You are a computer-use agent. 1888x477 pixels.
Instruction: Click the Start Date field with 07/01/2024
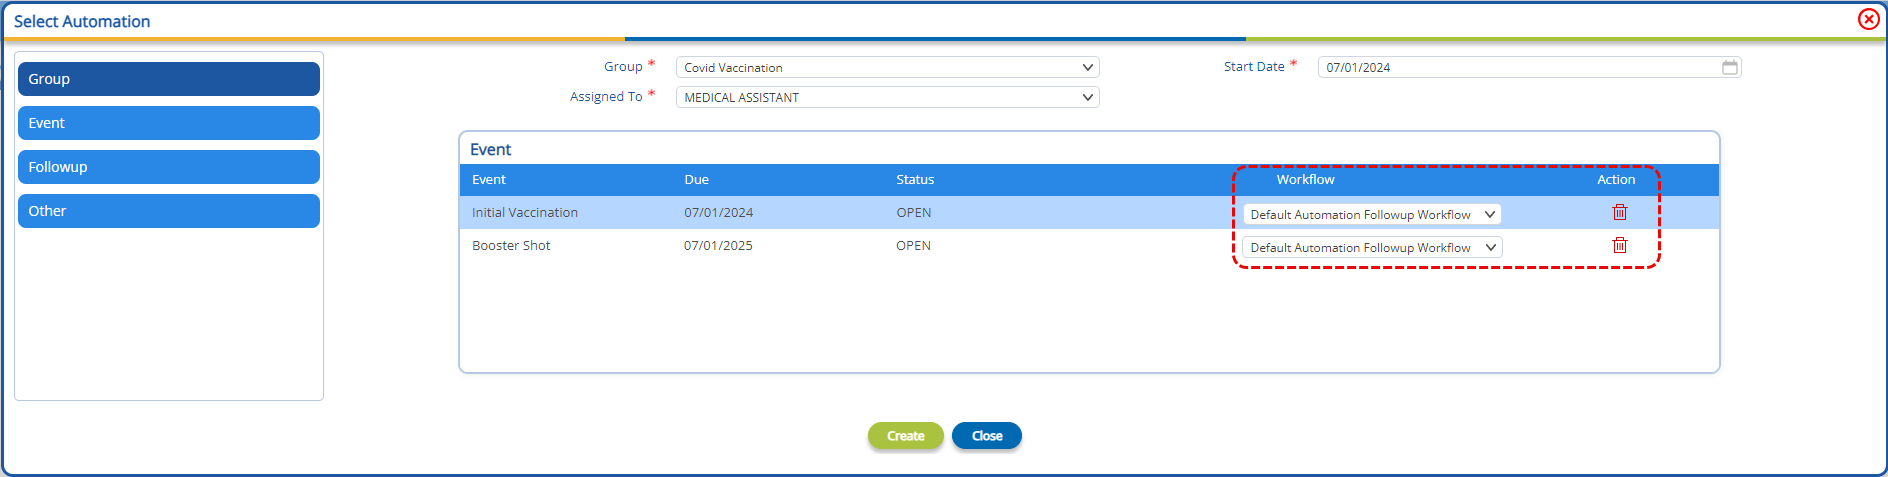[x=1529, y=67]
